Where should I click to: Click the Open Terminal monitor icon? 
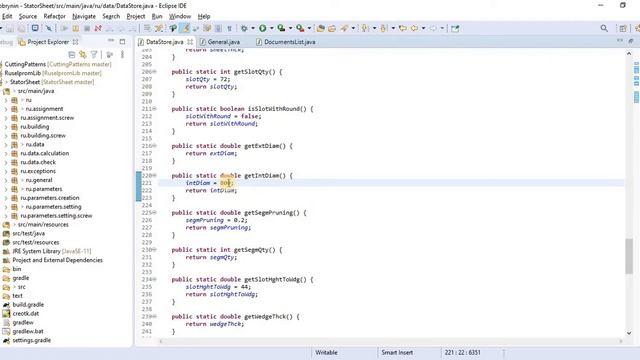[x=35, y=28]
